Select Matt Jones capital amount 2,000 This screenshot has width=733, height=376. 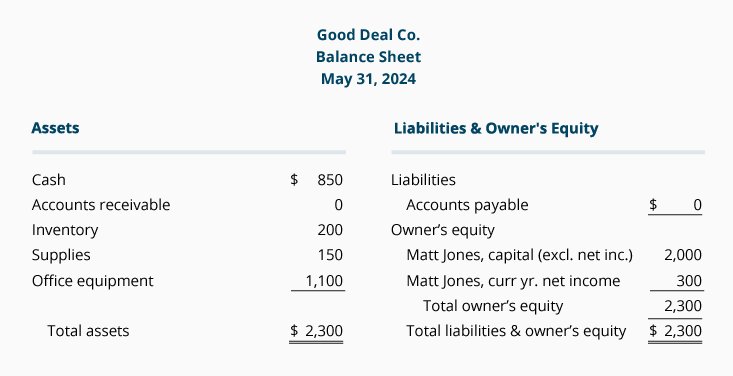tap(683, 255)
